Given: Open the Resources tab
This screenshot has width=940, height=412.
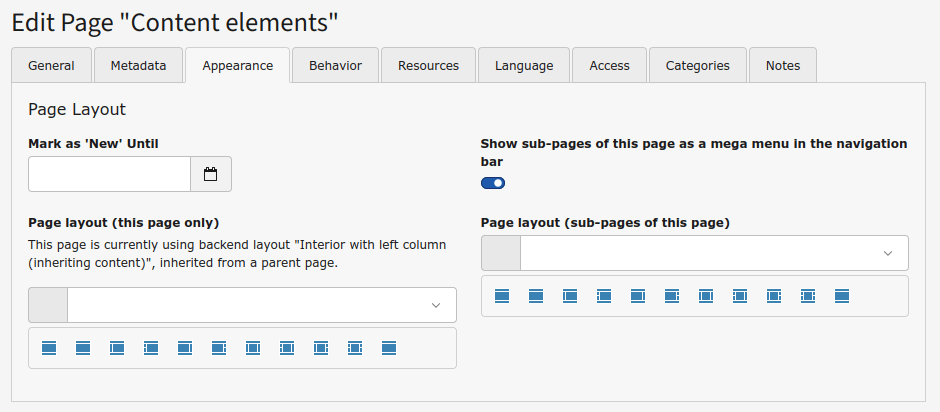Looking at the screenshot, I should 428,65.
